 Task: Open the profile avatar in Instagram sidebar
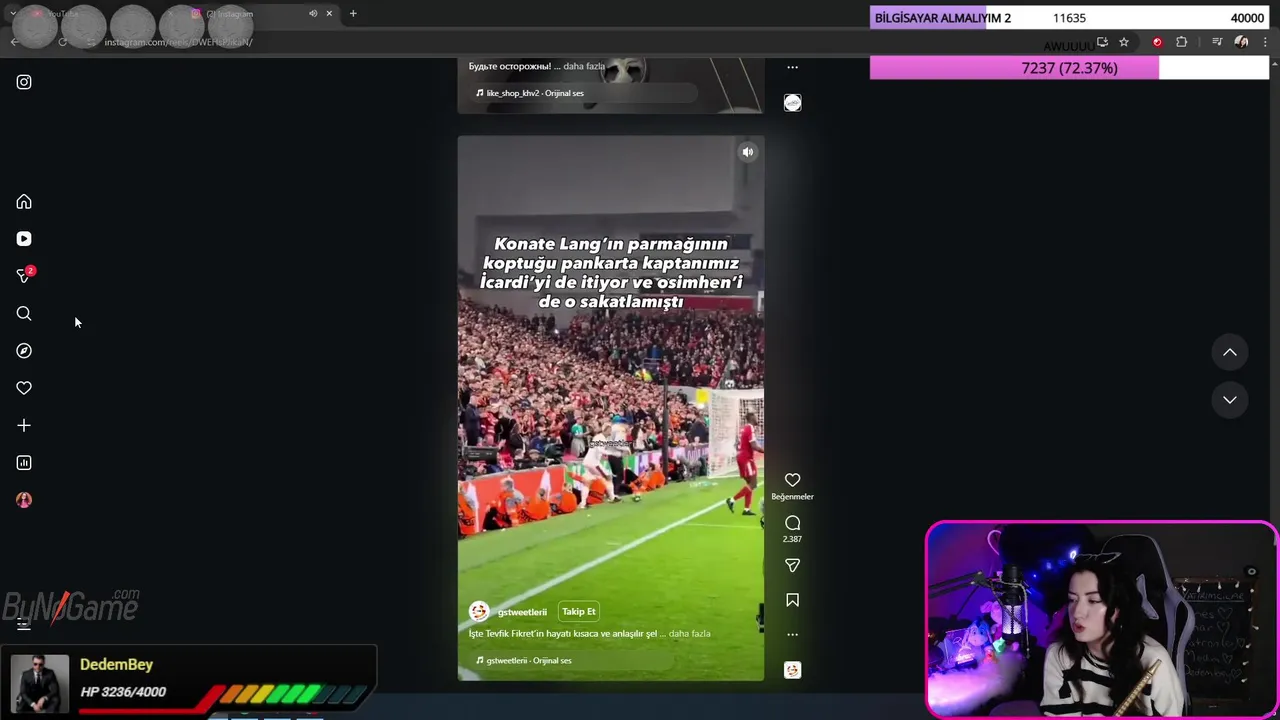[x=24, y=500]
